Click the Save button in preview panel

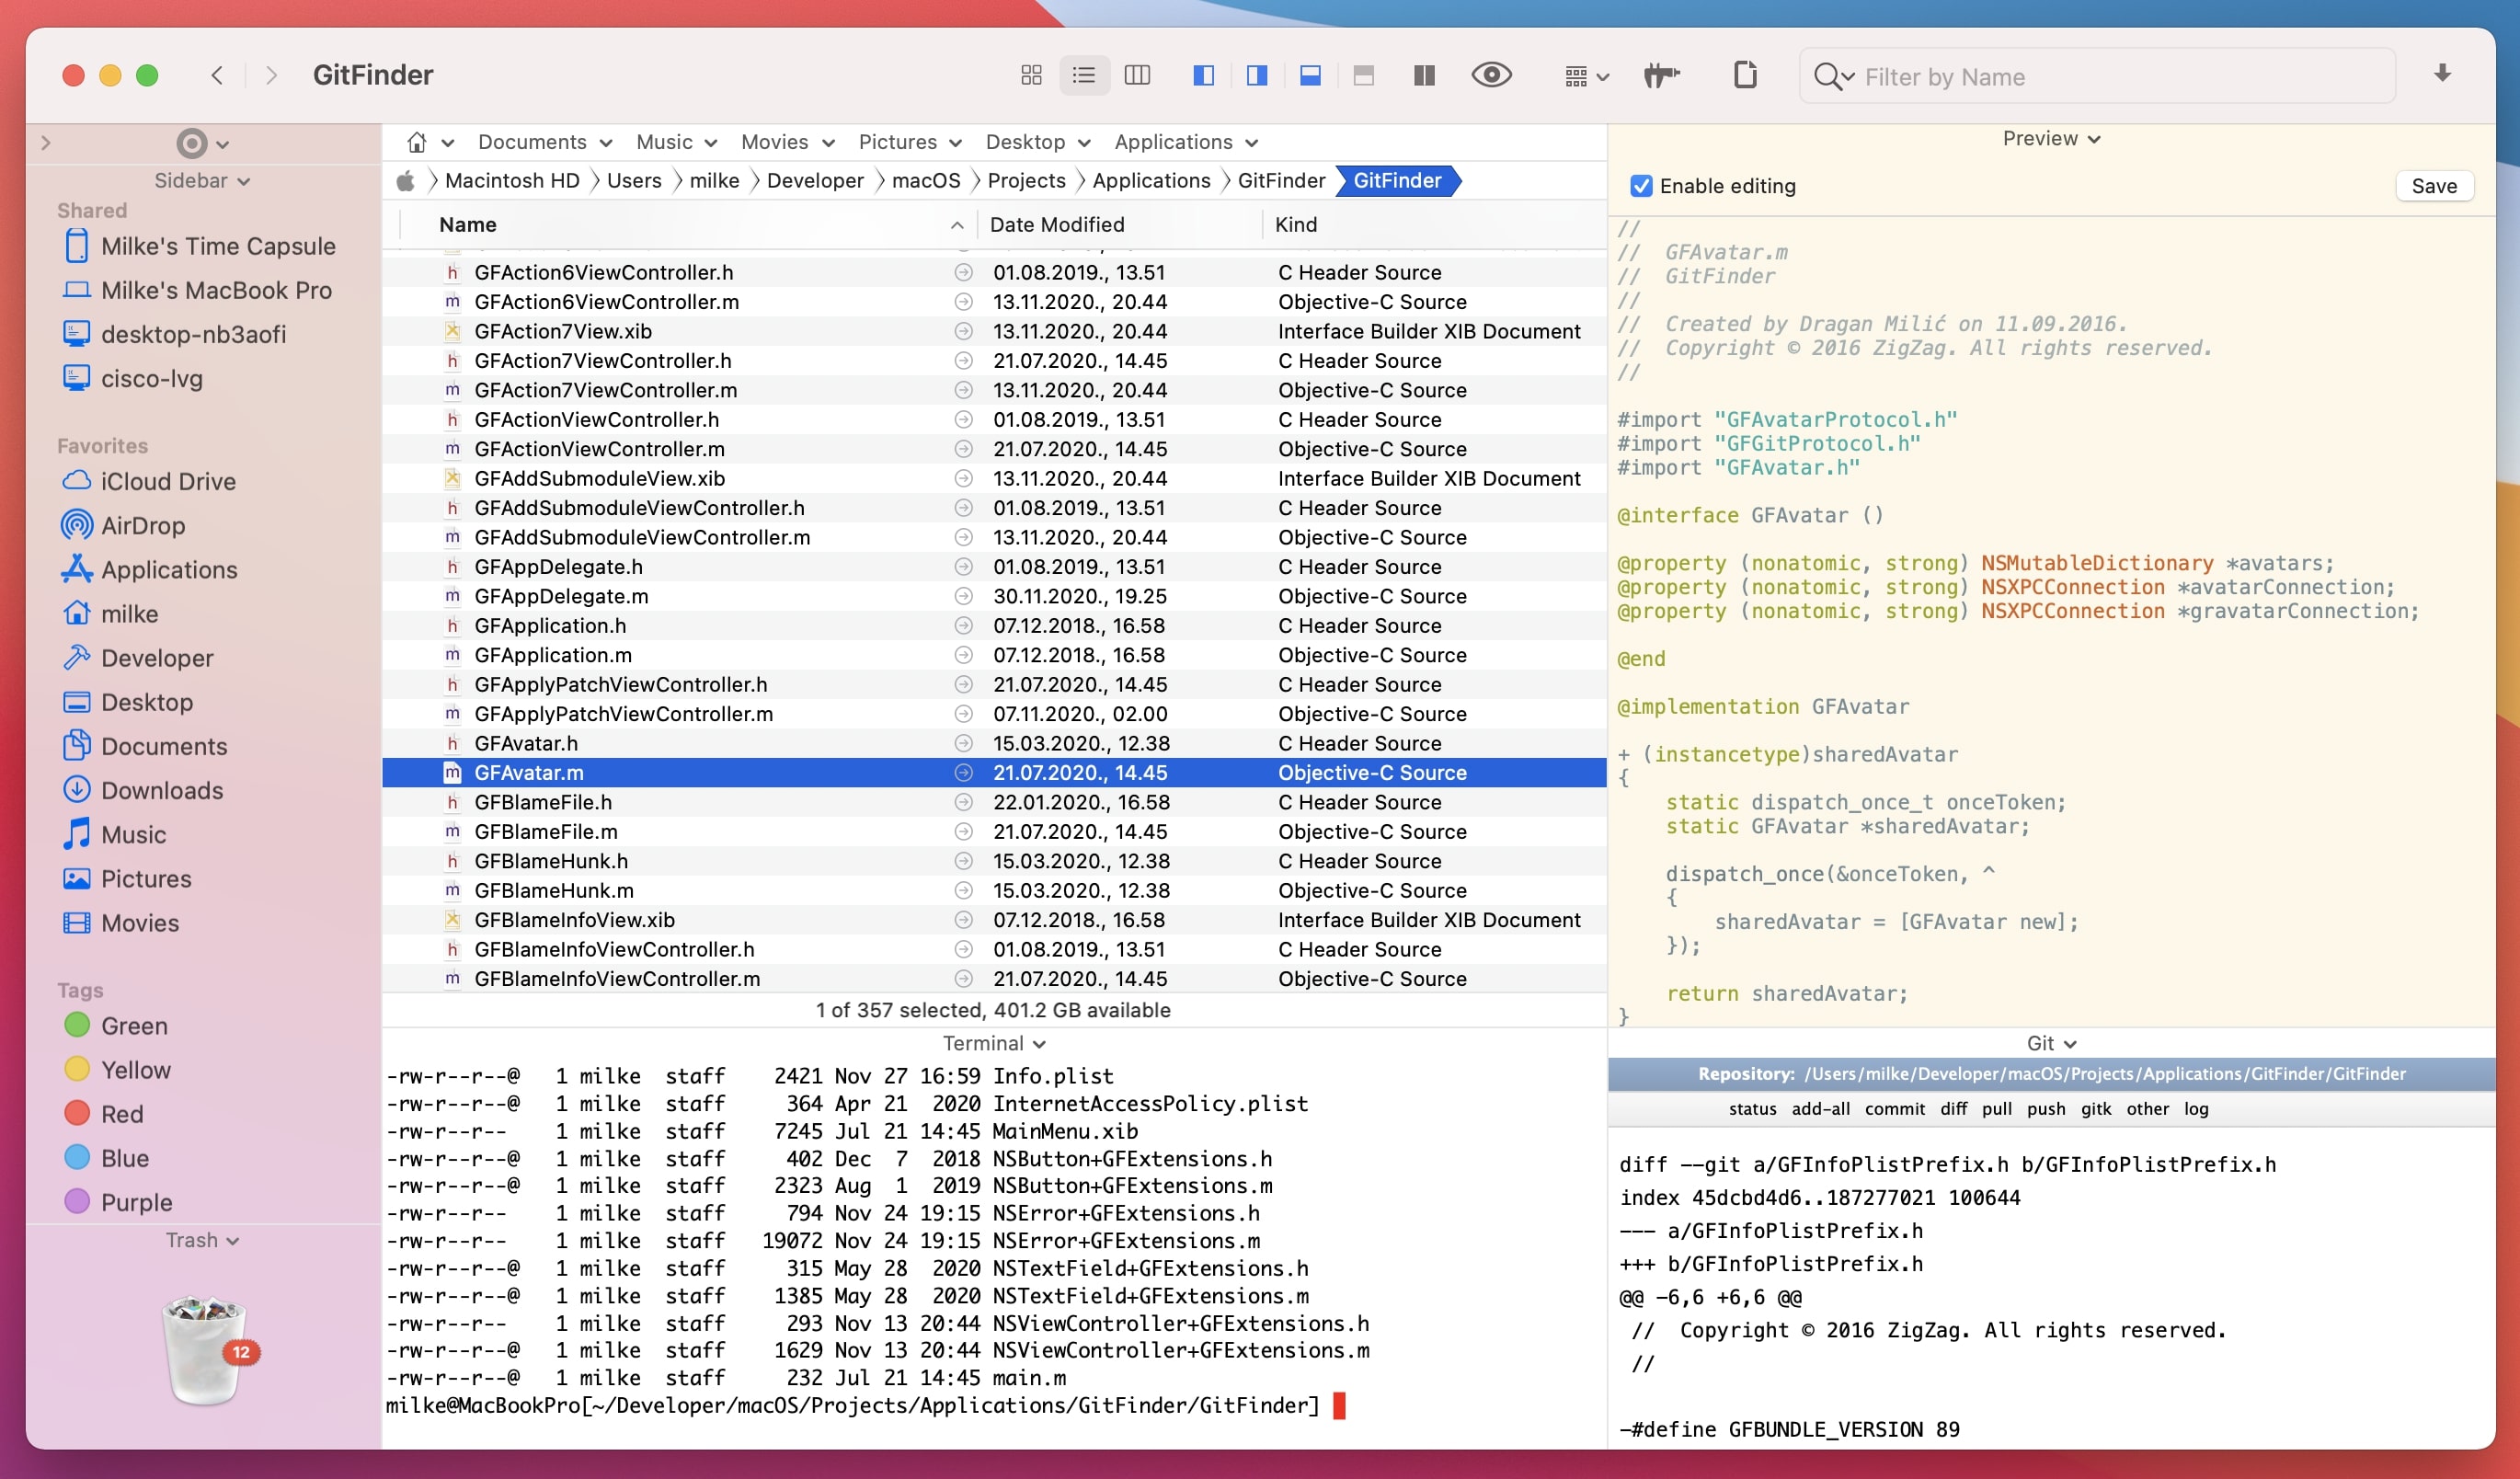coord(2435,185)
